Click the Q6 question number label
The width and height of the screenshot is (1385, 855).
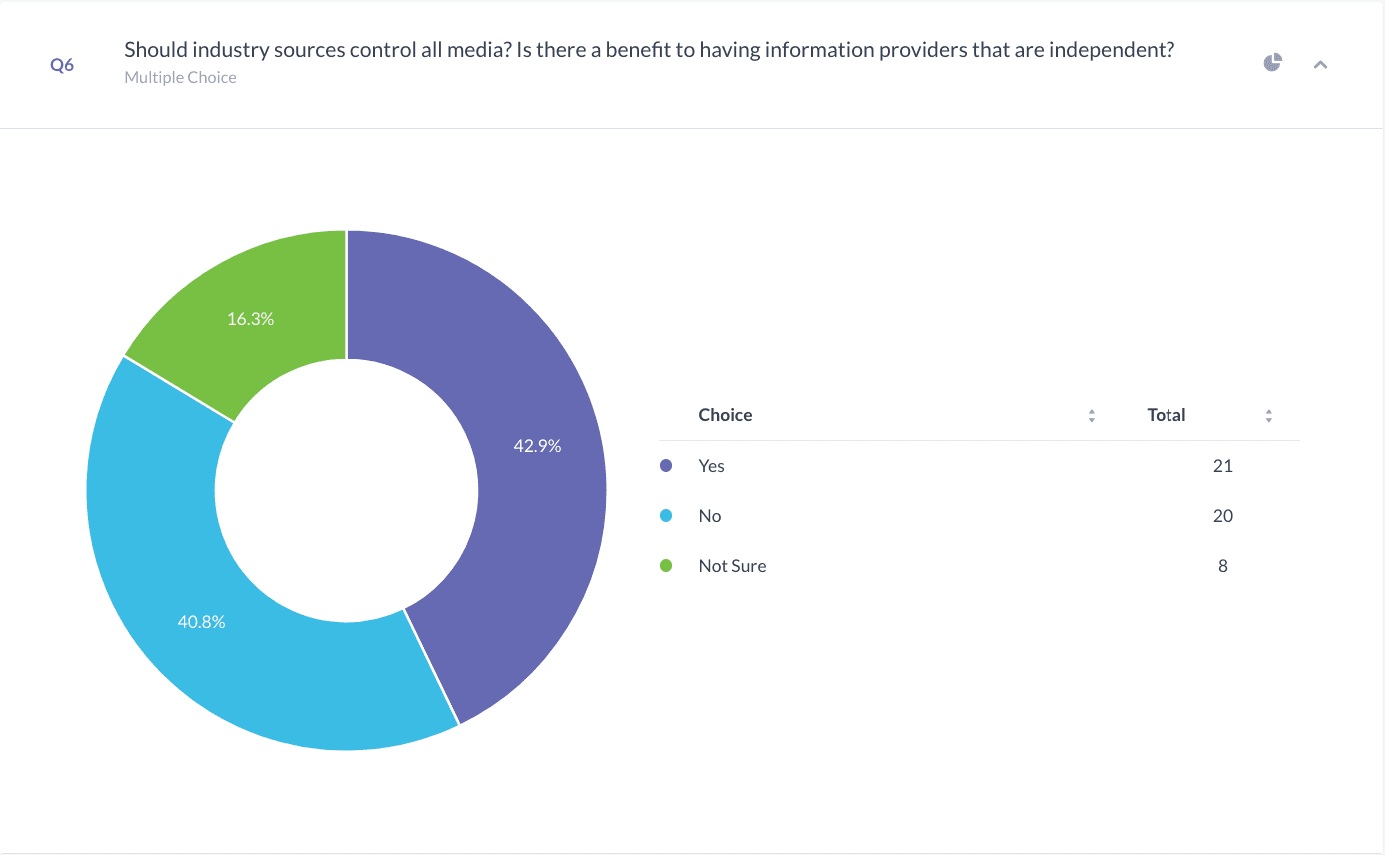62,65
